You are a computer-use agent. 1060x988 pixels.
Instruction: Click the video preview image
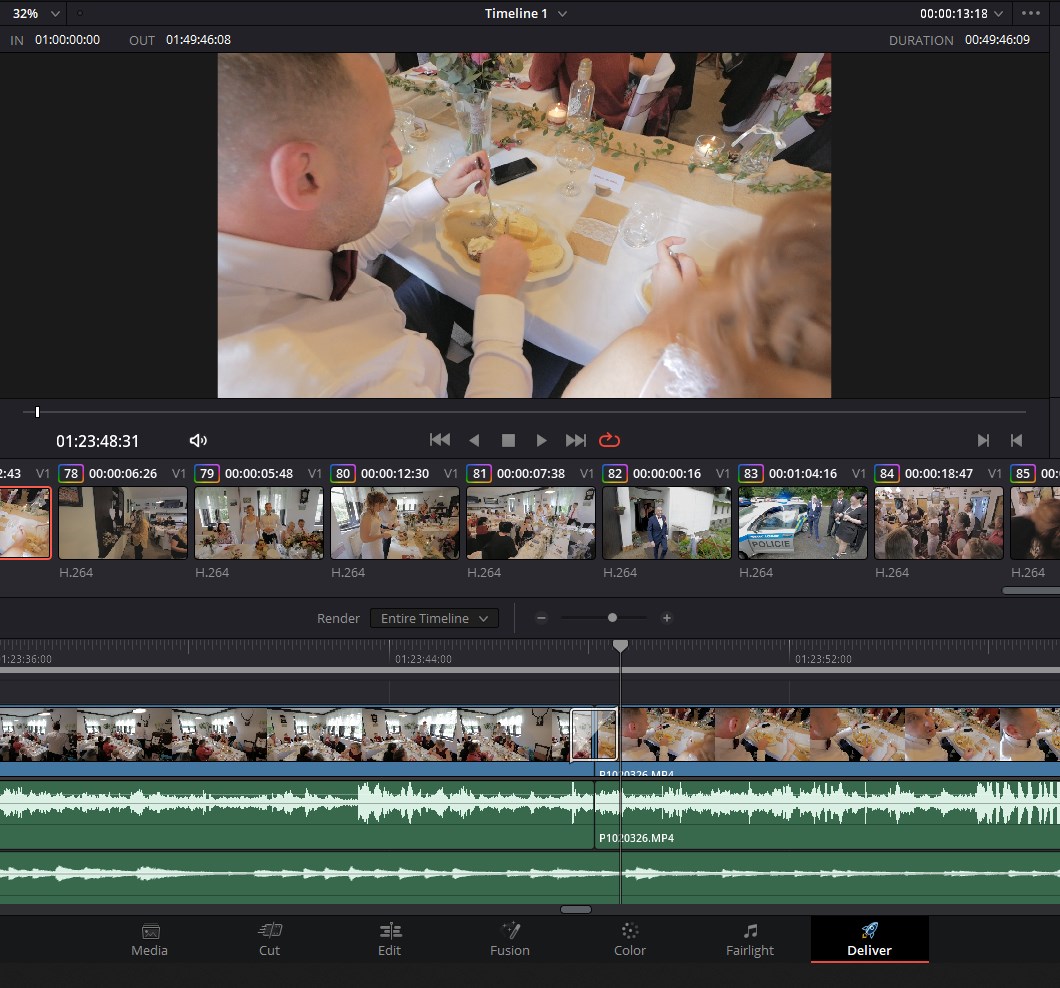[x=524, y=225]
